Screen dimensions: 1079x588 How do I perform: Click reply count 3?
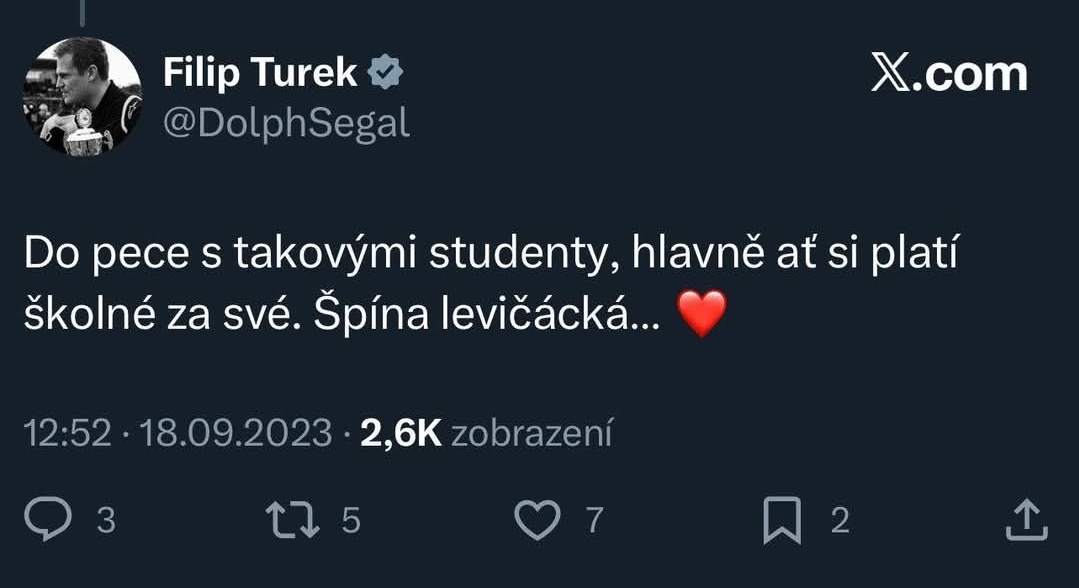pyautogui.click(x=106, y=520)
